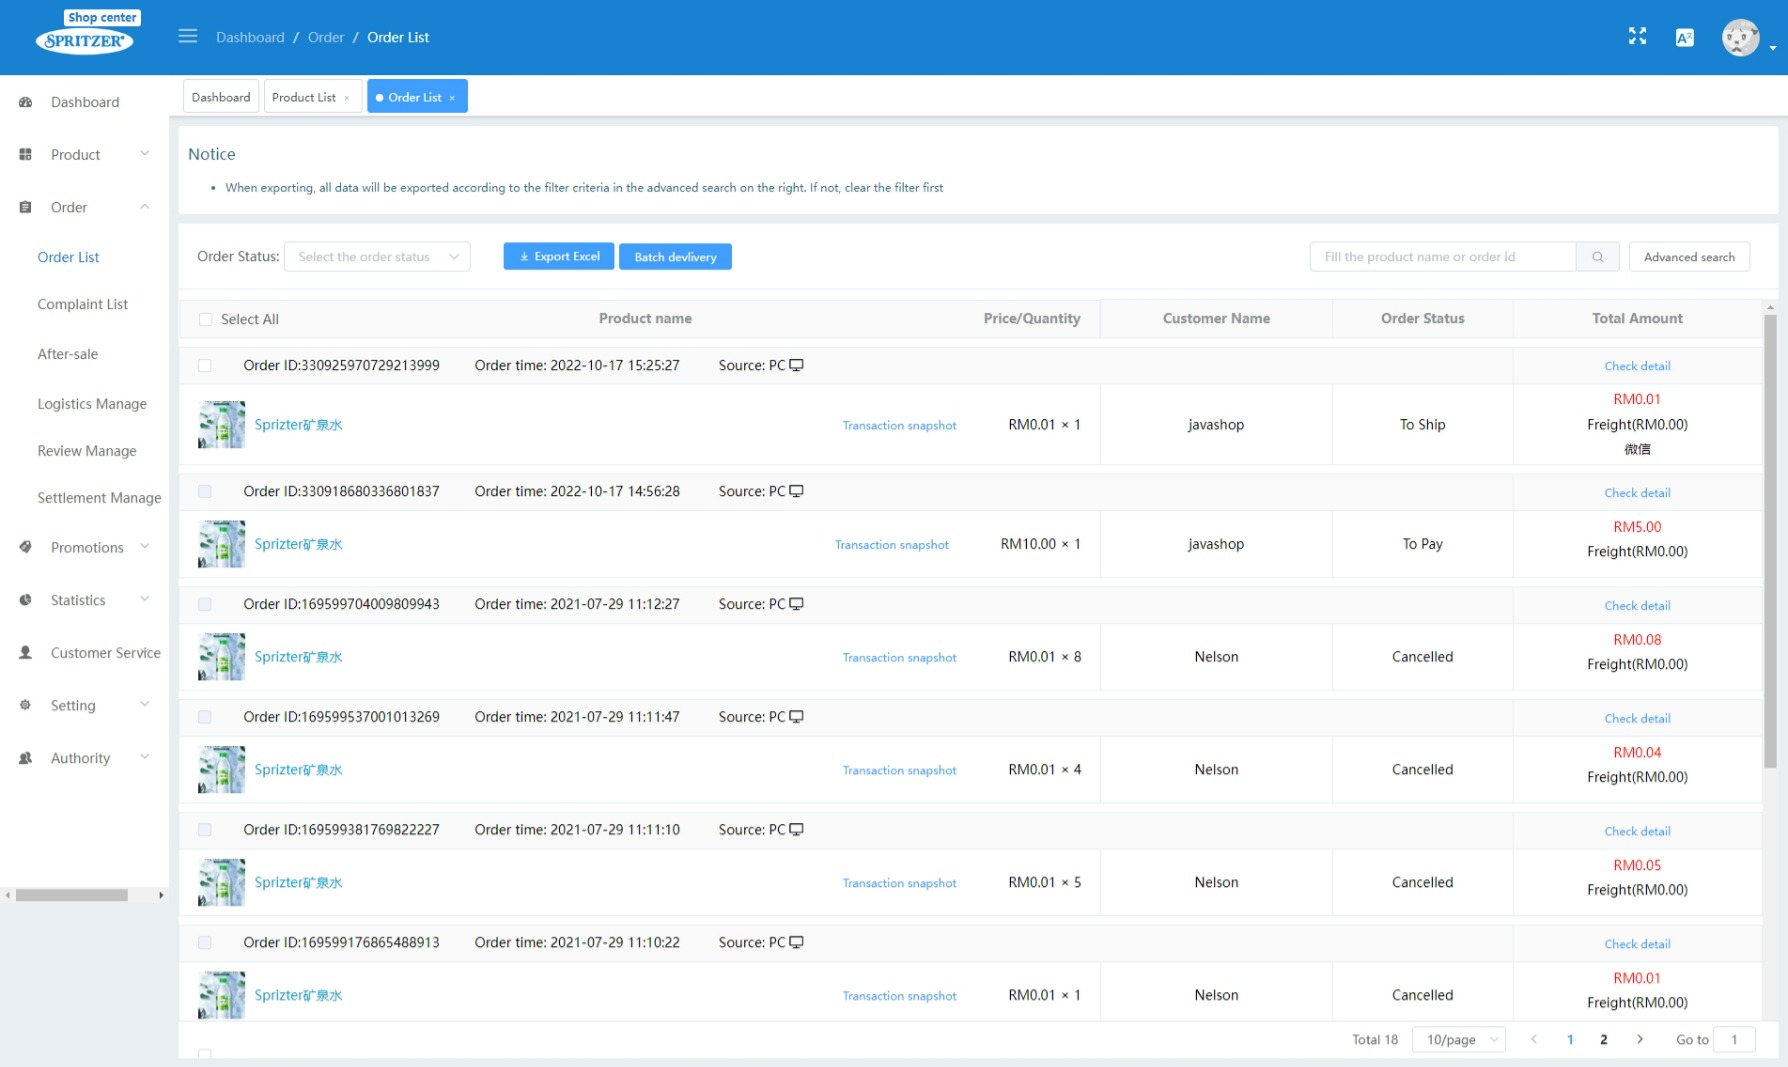1788x1067 pixels.
Task: Switch to the Dashboard tab
Action: coord(221,97)
